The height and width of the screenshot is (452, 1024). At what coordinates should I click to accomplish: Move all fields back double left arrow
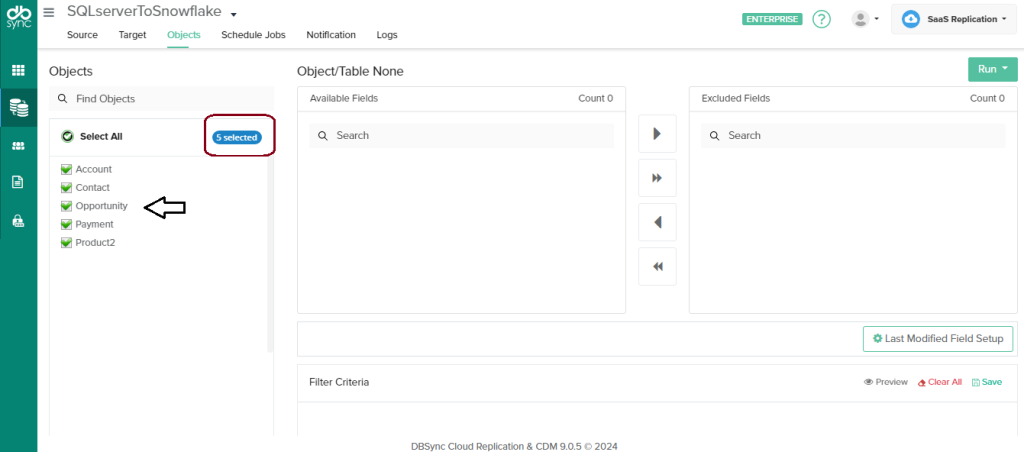pyautogui.click(x=657, y=266)
